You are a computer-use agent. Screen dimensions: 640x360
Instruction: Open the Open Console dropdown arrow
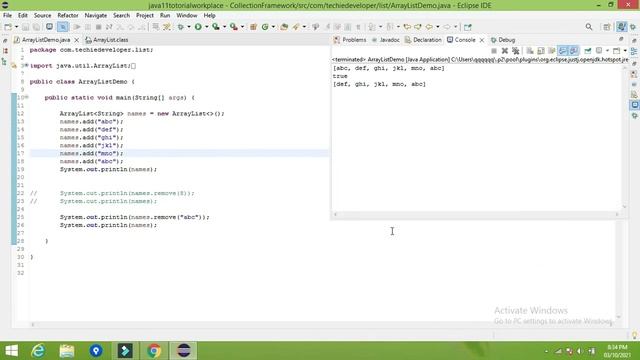[x=625, y=51]
